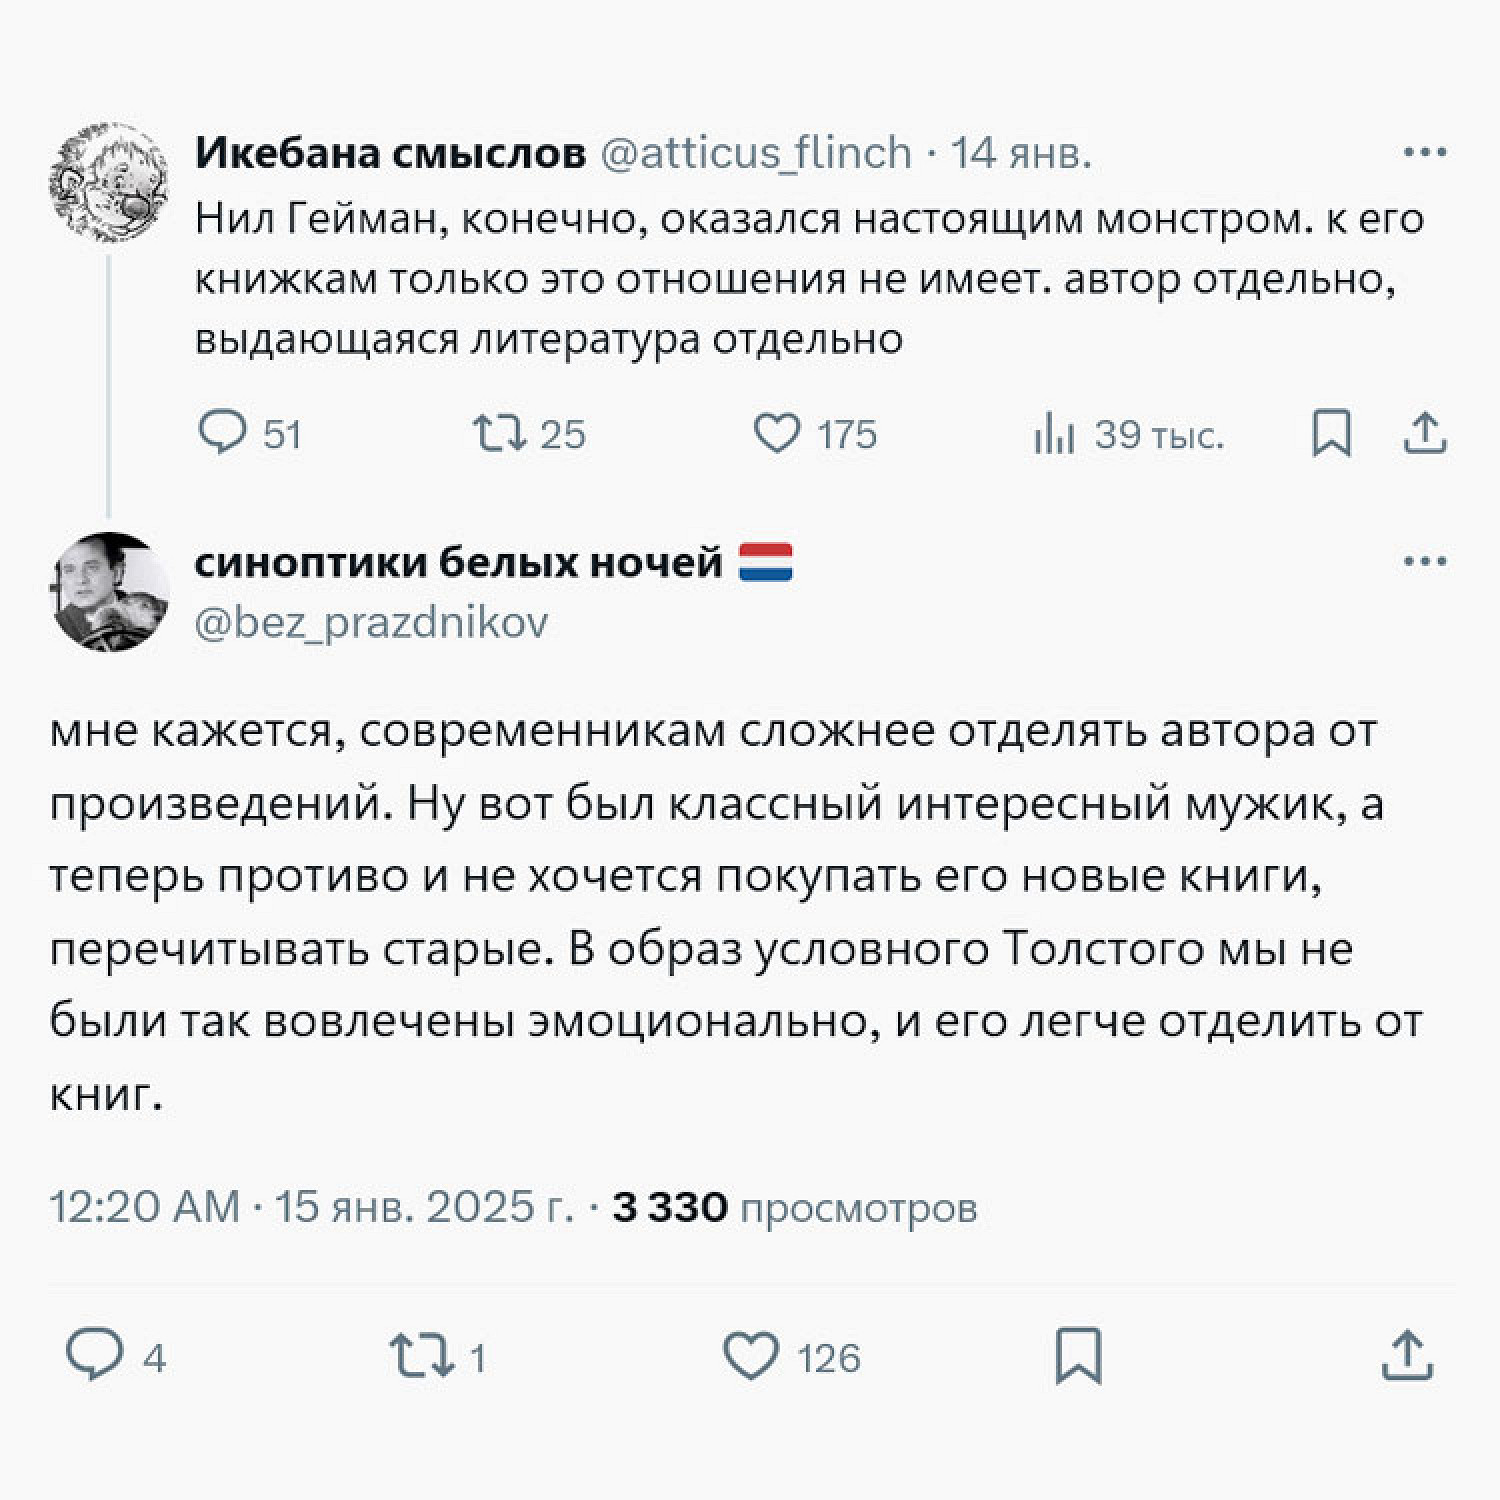This screenshot has height=1500, width=1500.
Task: Open more options for the first tweet
Action: click(x=1424, y=153)
